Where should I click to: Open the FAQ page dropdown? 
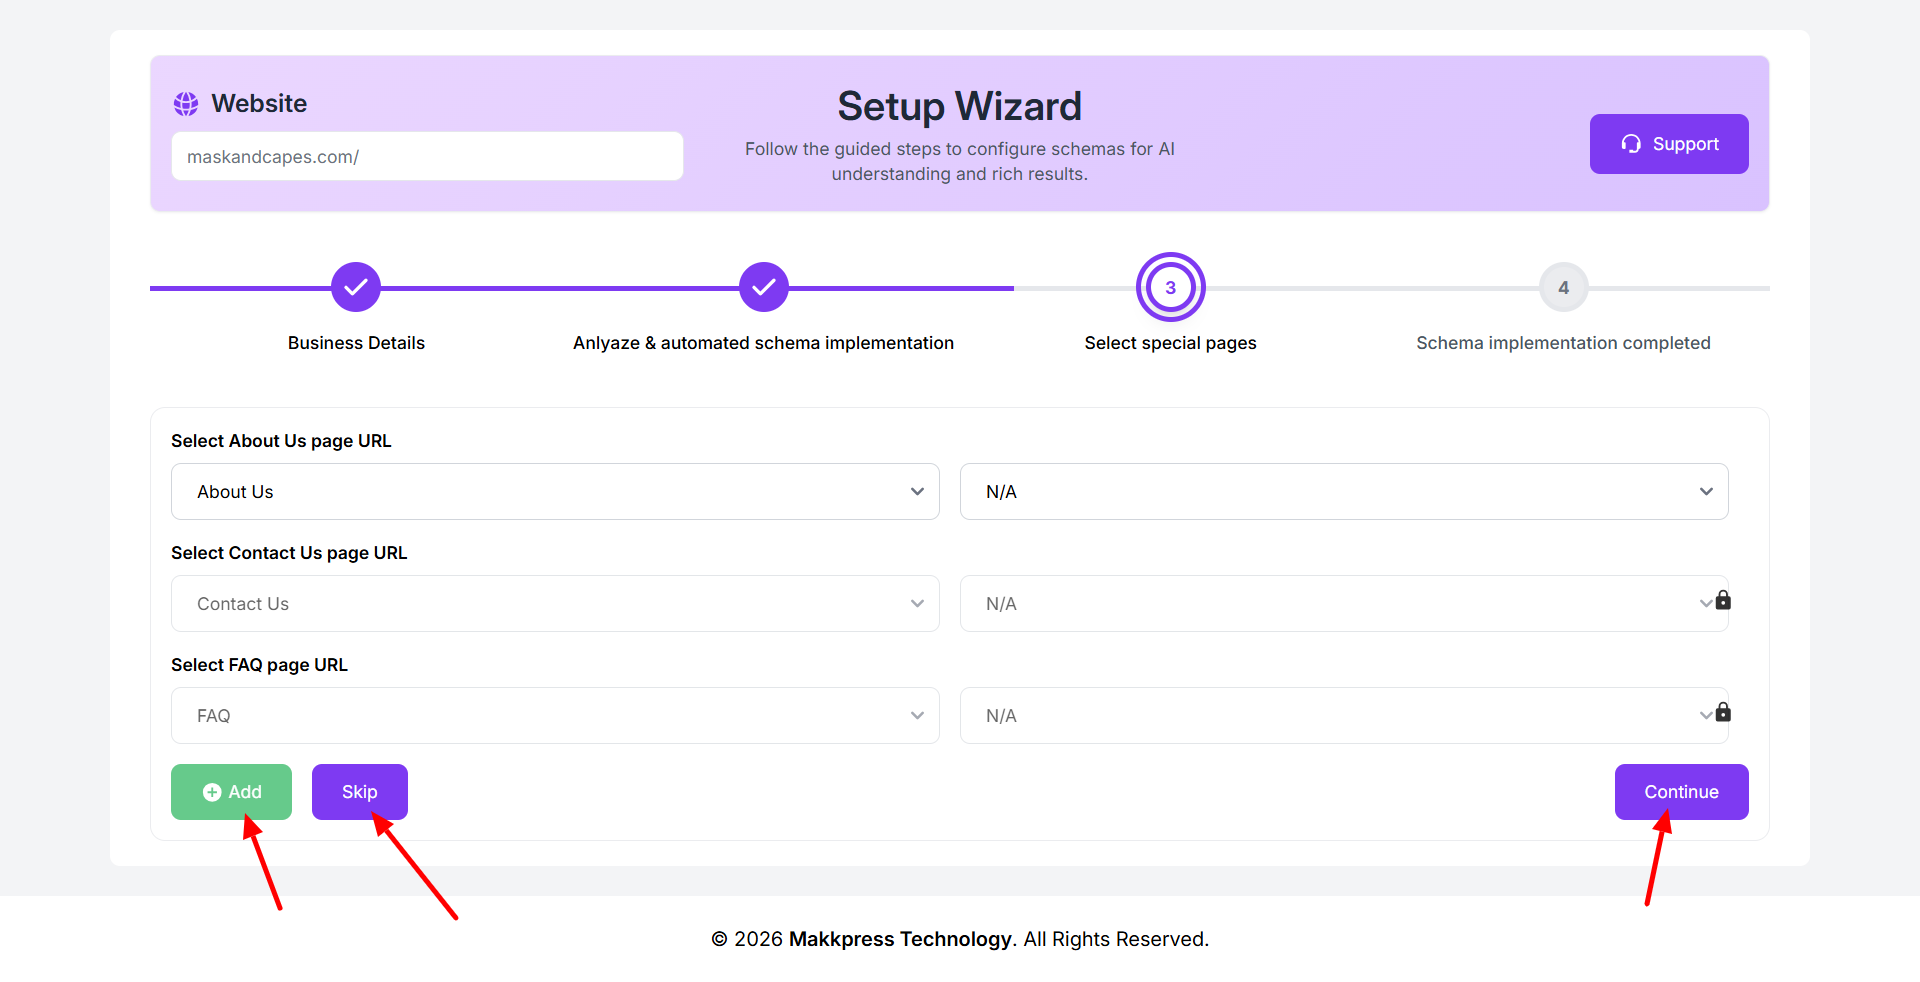(x=555, y=716)
